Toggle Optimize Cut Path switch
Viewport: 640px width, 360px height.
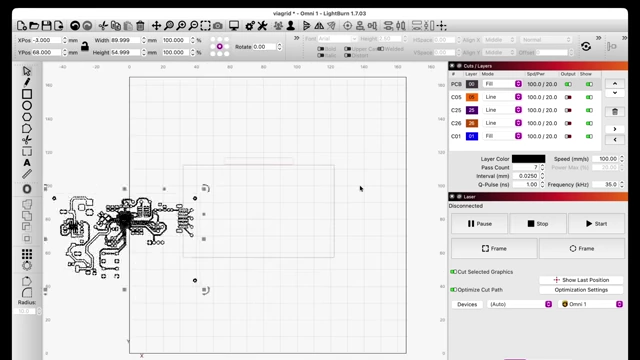[x=453, y=290]
